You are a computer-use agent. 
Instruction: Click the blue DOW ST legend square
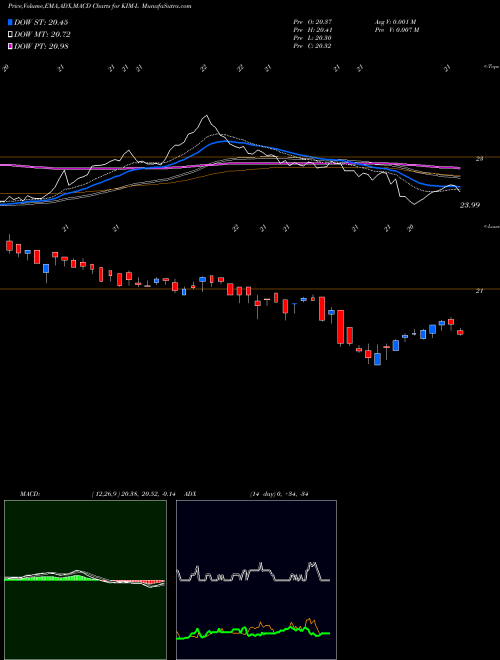(10, 22)
